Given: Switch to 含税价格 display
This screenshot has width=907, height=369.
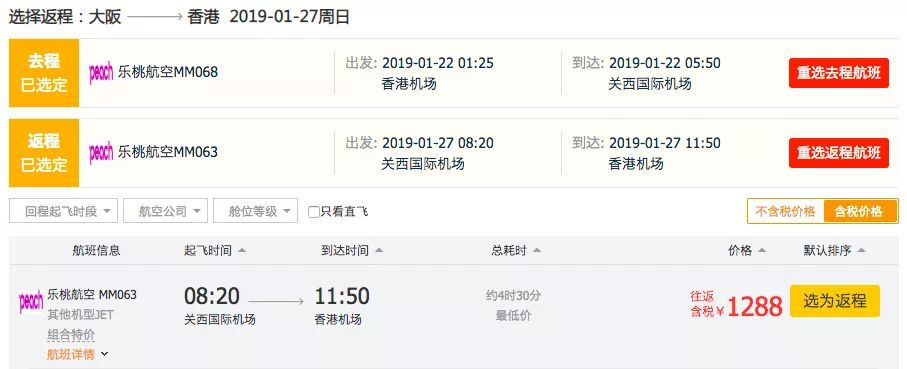Looking at the screenshot, I should click(x=861, y=211).
